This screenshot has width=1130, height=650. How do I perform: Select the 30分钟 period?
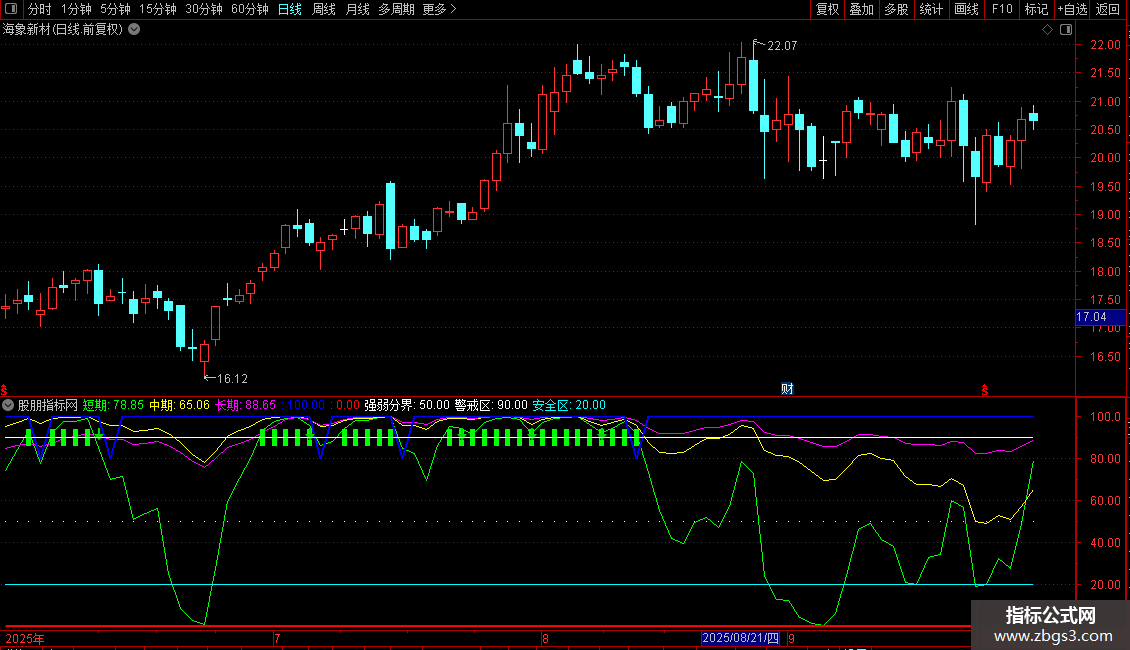coord(203,9)
